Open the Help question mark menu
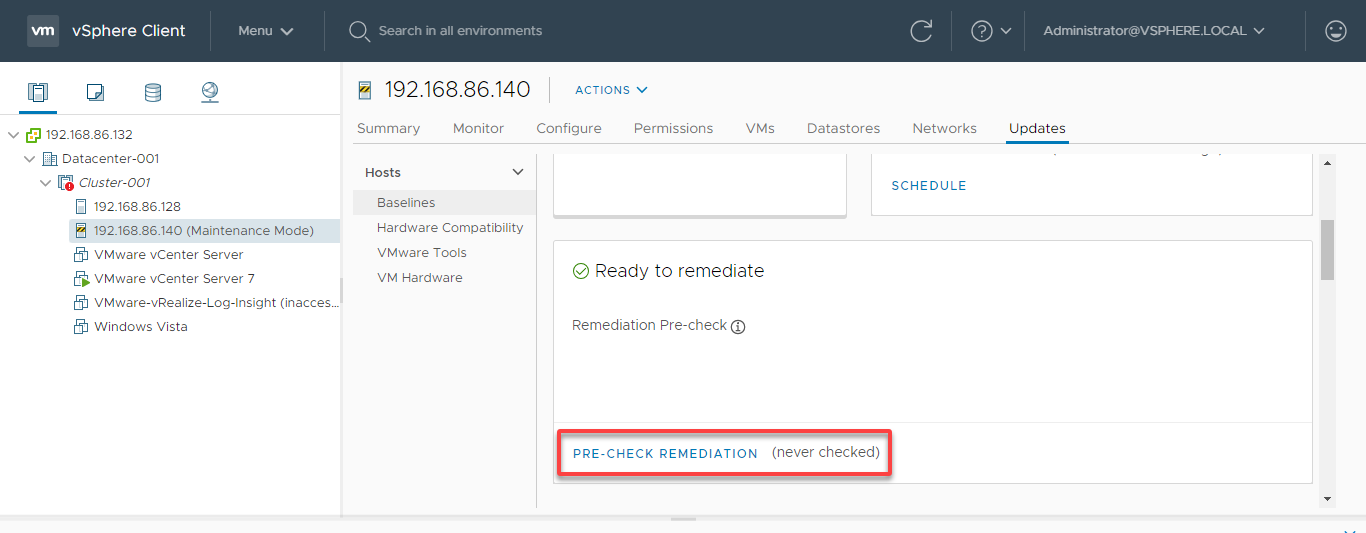Viewport: 1366px width, 533px height. pyautogui.click(x=991, y=31)
